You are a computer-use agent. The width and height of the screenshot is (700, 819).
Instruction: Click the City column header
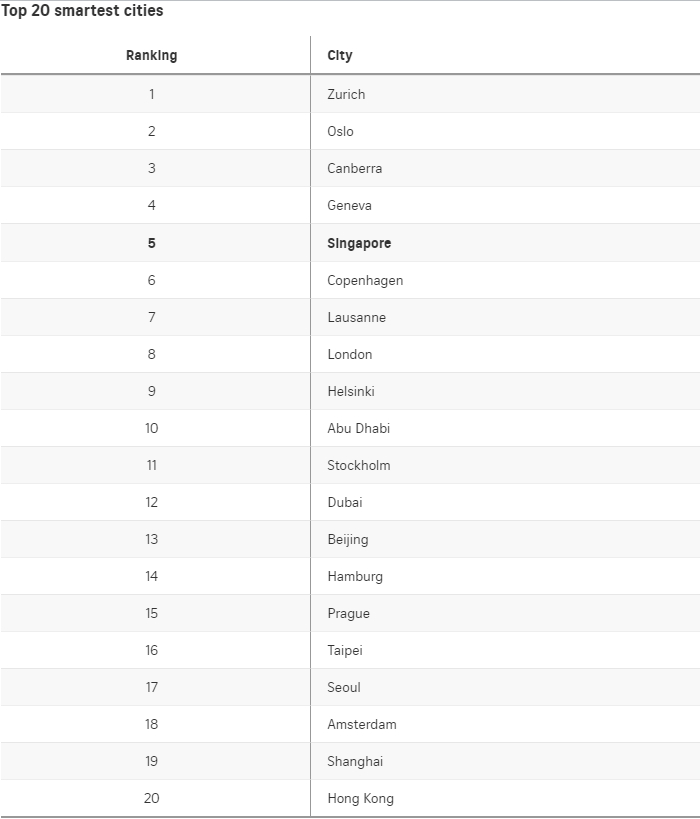(x=340, y=55)
